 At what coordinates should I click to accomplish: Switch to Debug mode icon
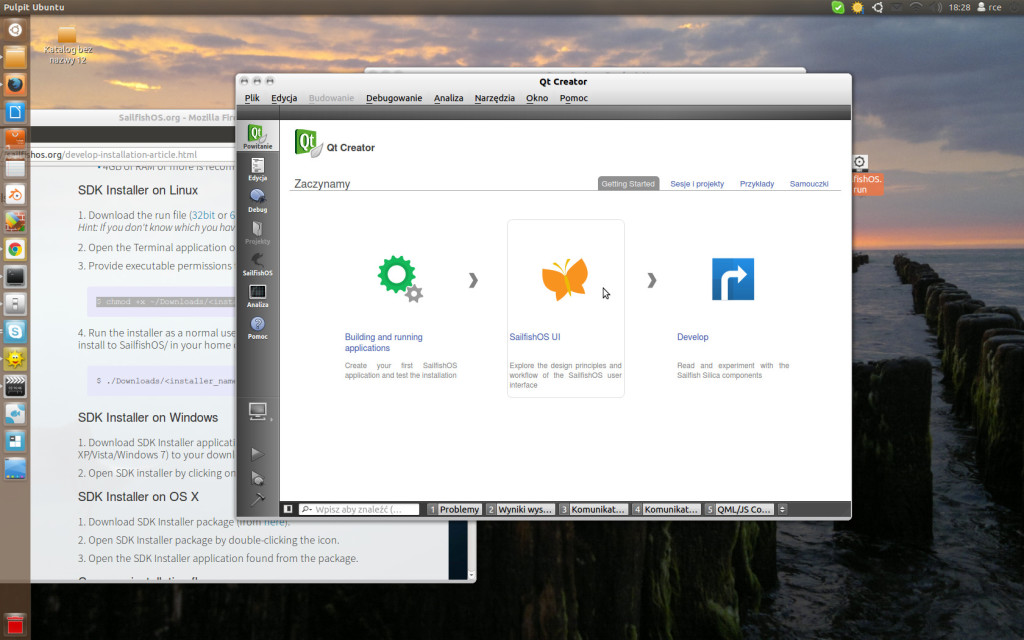[257, 200]
